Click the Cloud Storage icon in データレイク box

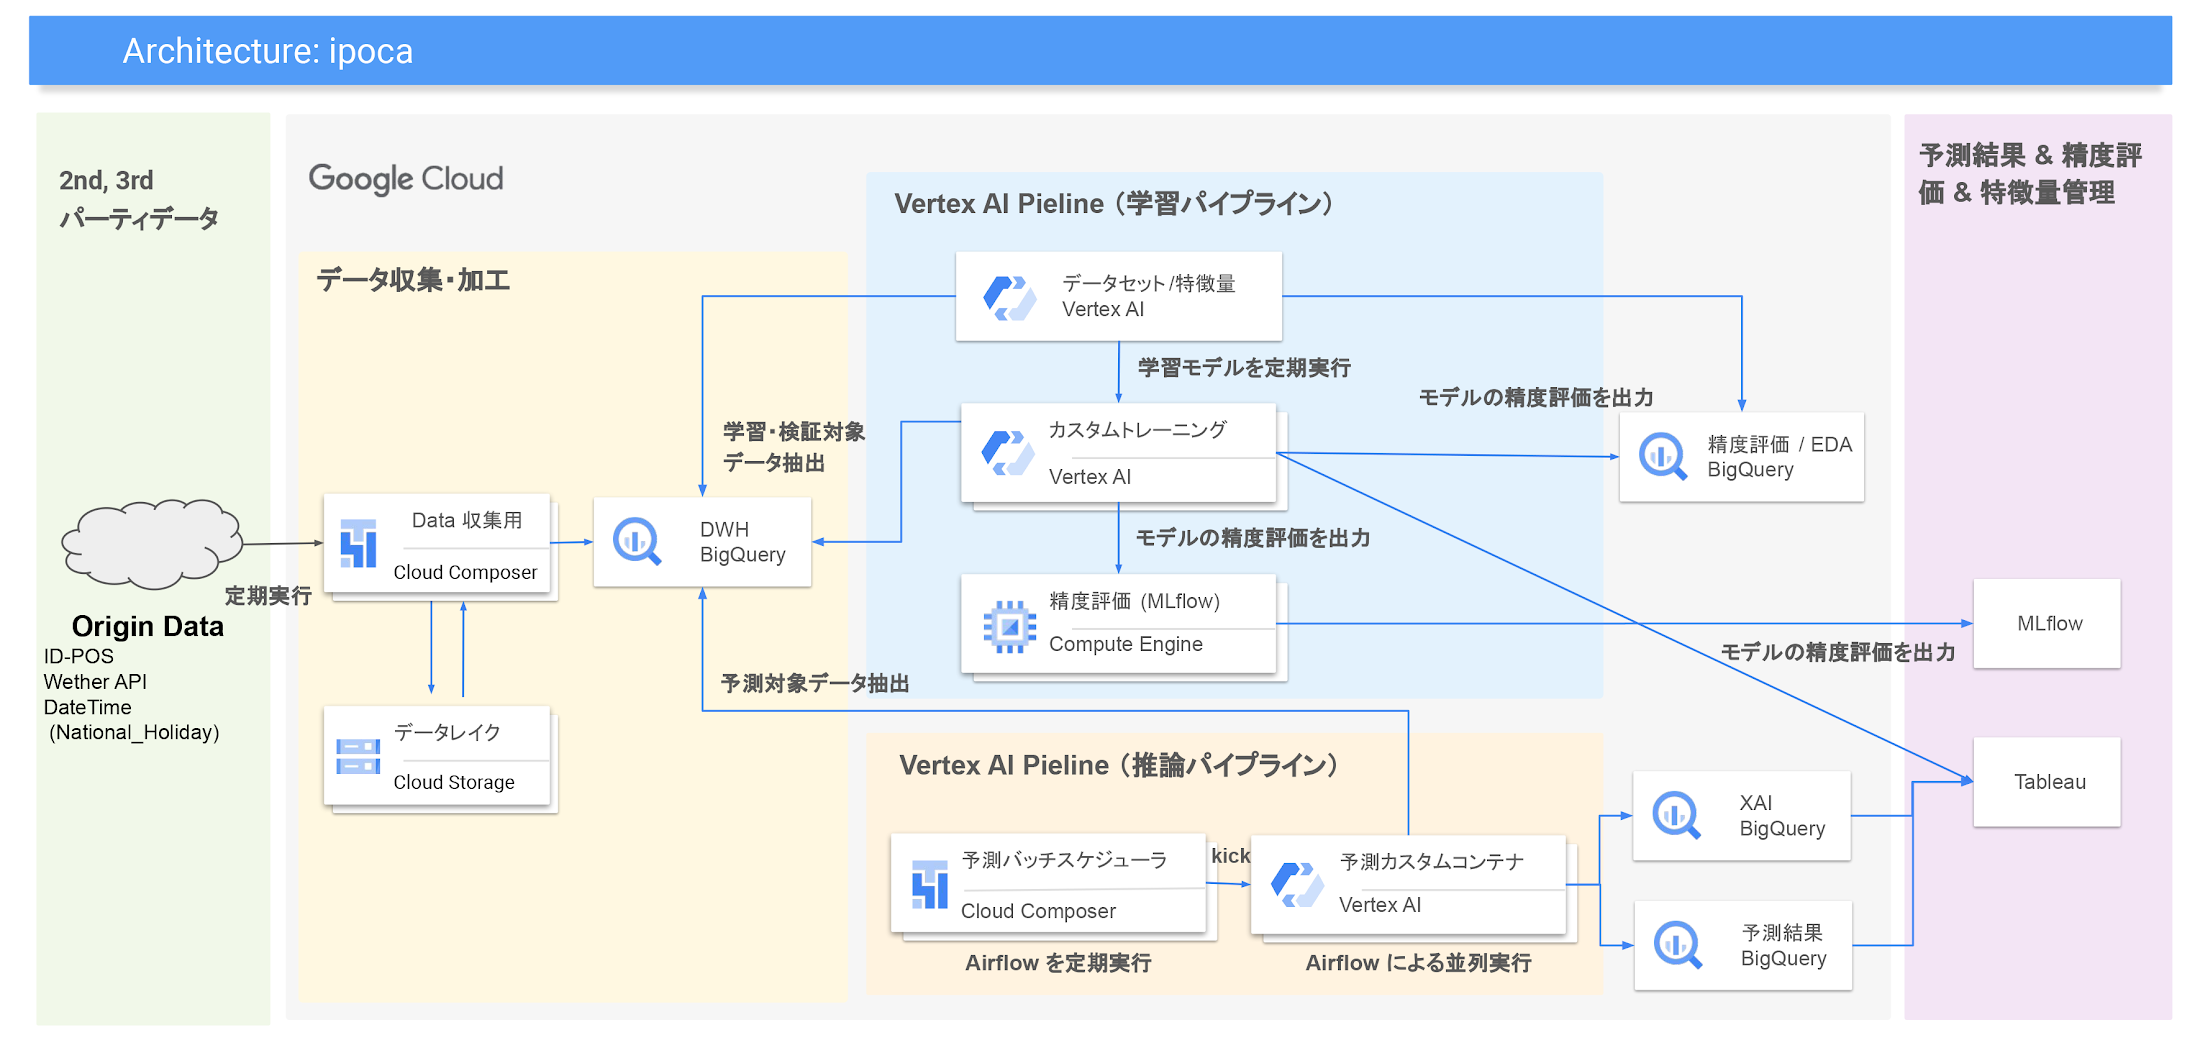click(358, 756)
